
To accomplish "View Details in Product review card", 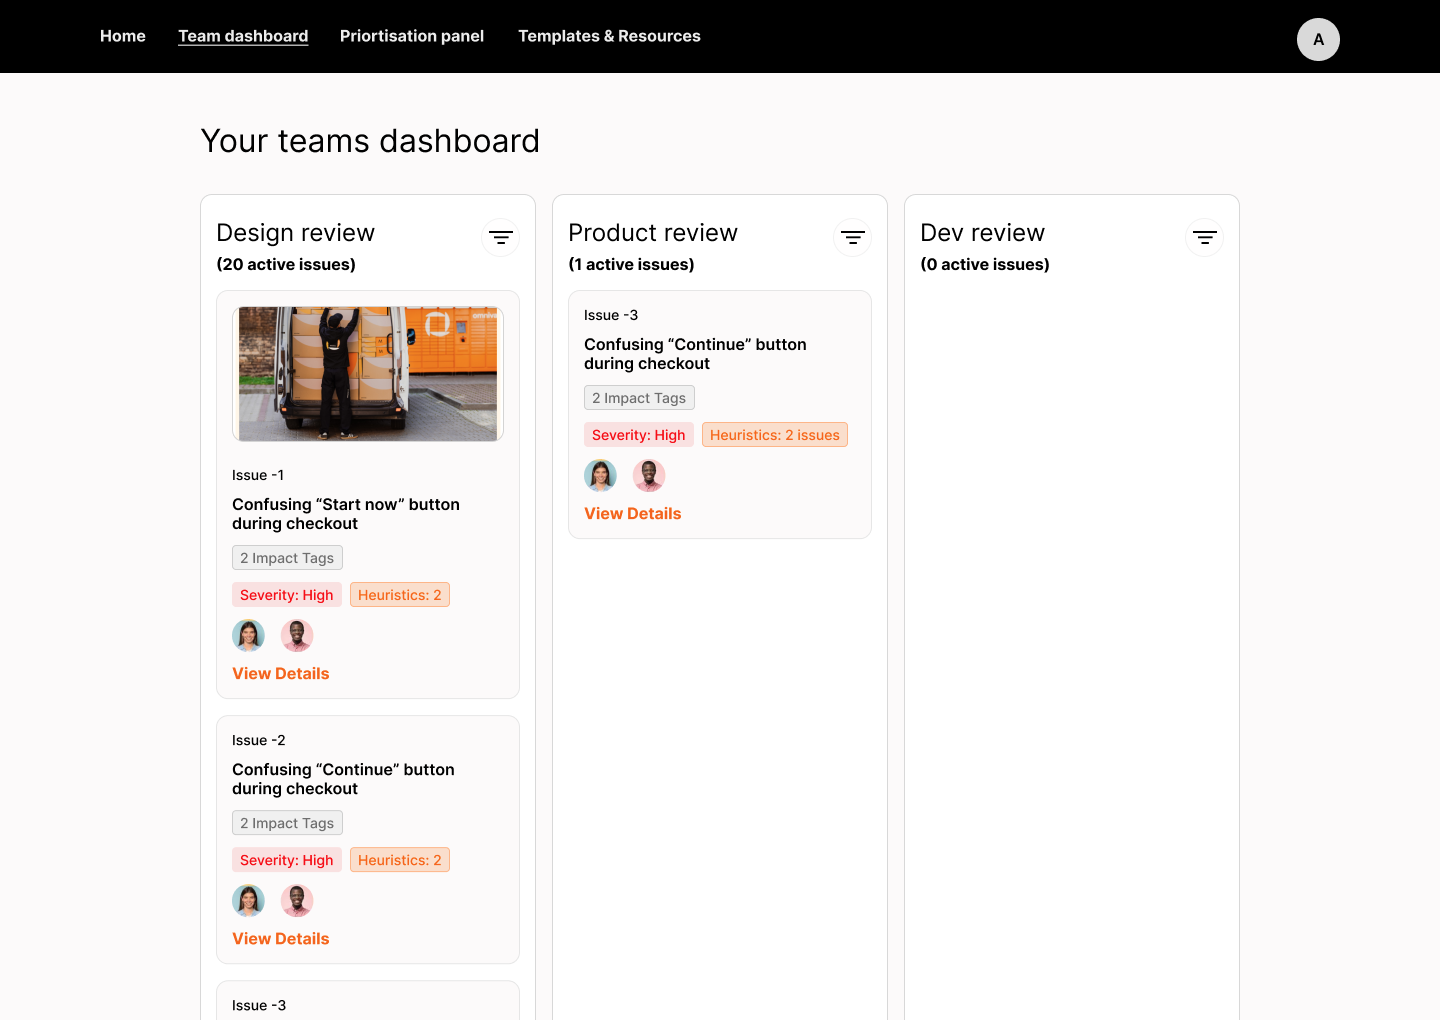I will pos(633,514).
